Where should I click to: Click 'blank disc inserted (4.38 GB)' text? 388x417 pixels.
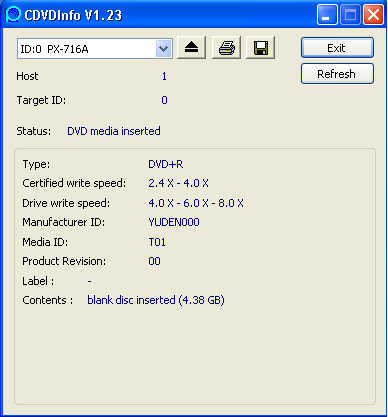click(156, 300)
